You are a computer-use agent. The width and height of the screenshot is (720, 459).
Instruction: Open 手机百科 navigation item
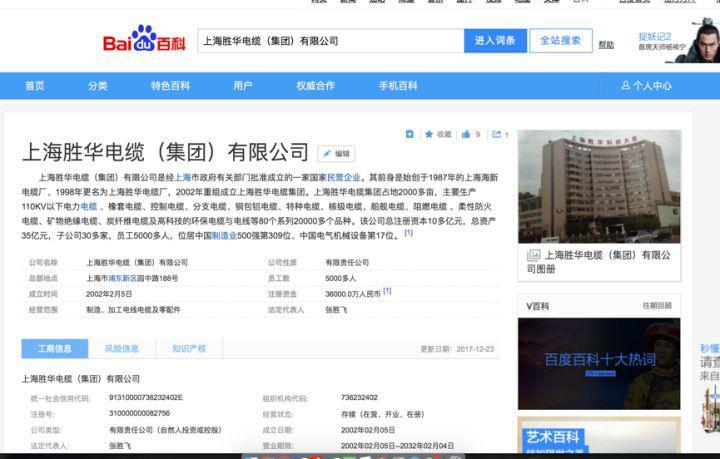[398, 86]
